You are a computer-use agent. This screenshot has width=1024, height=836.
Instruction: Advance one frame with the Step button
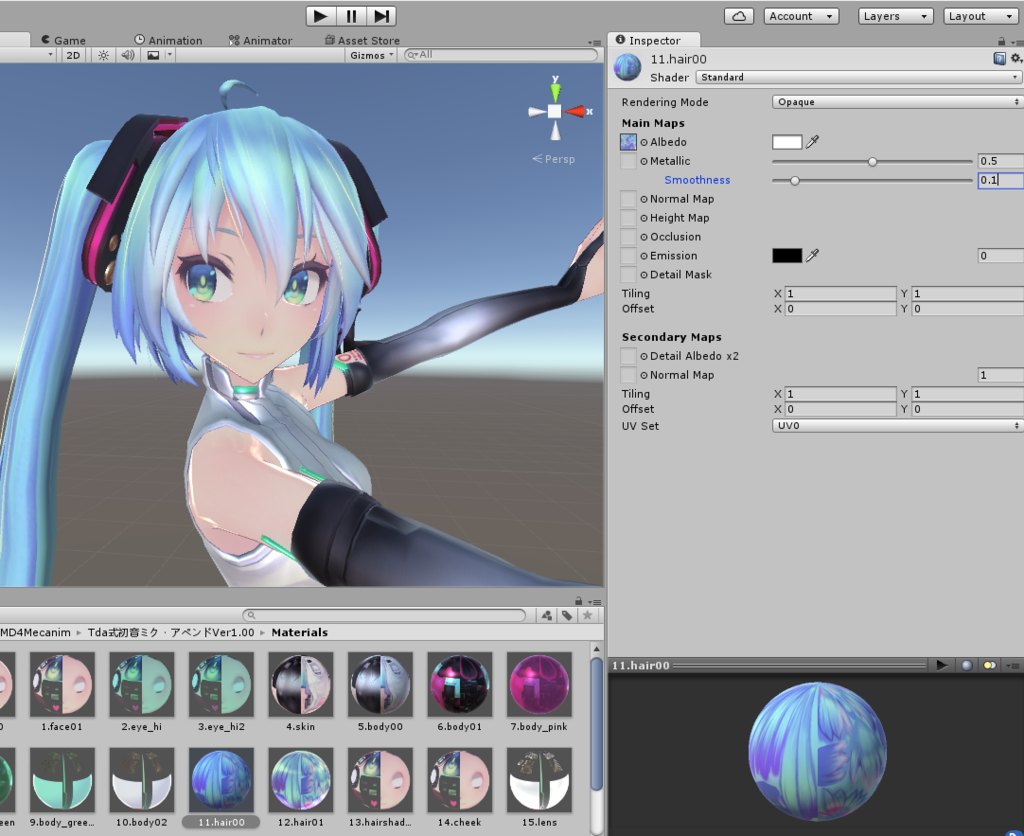click(x=381, y=16)
